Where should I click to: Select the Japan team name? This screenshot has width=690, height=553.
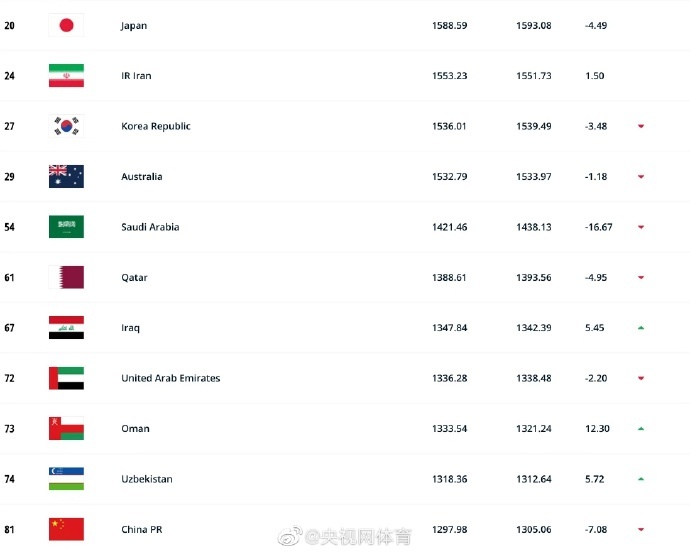pos(133,26)
